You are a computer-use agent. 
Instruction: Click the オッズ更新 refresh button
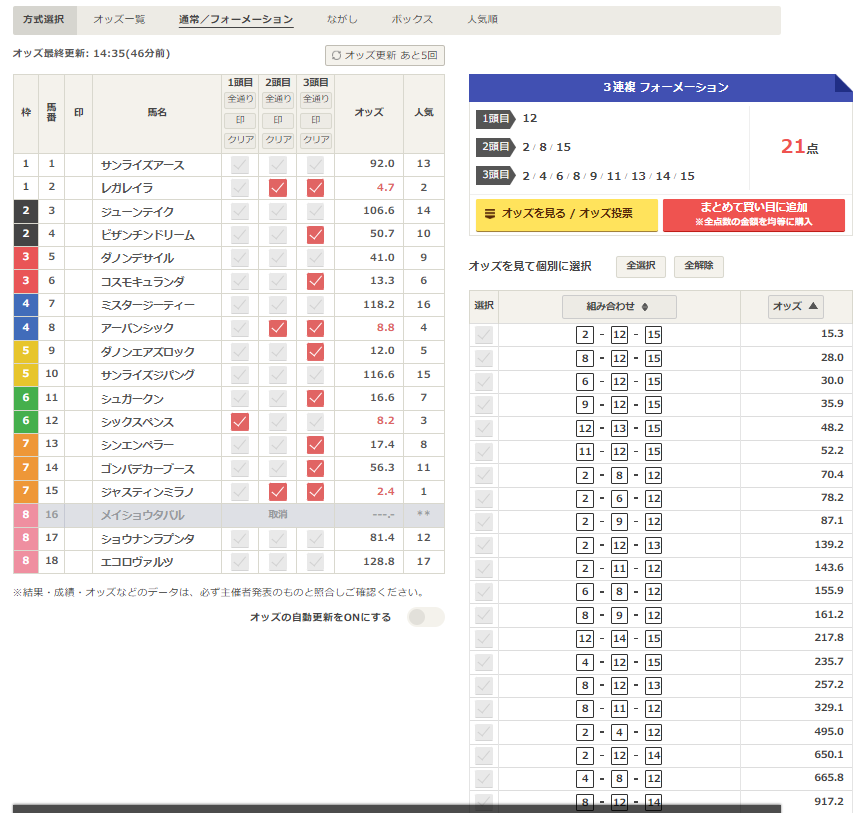click(x=385, y=56)
